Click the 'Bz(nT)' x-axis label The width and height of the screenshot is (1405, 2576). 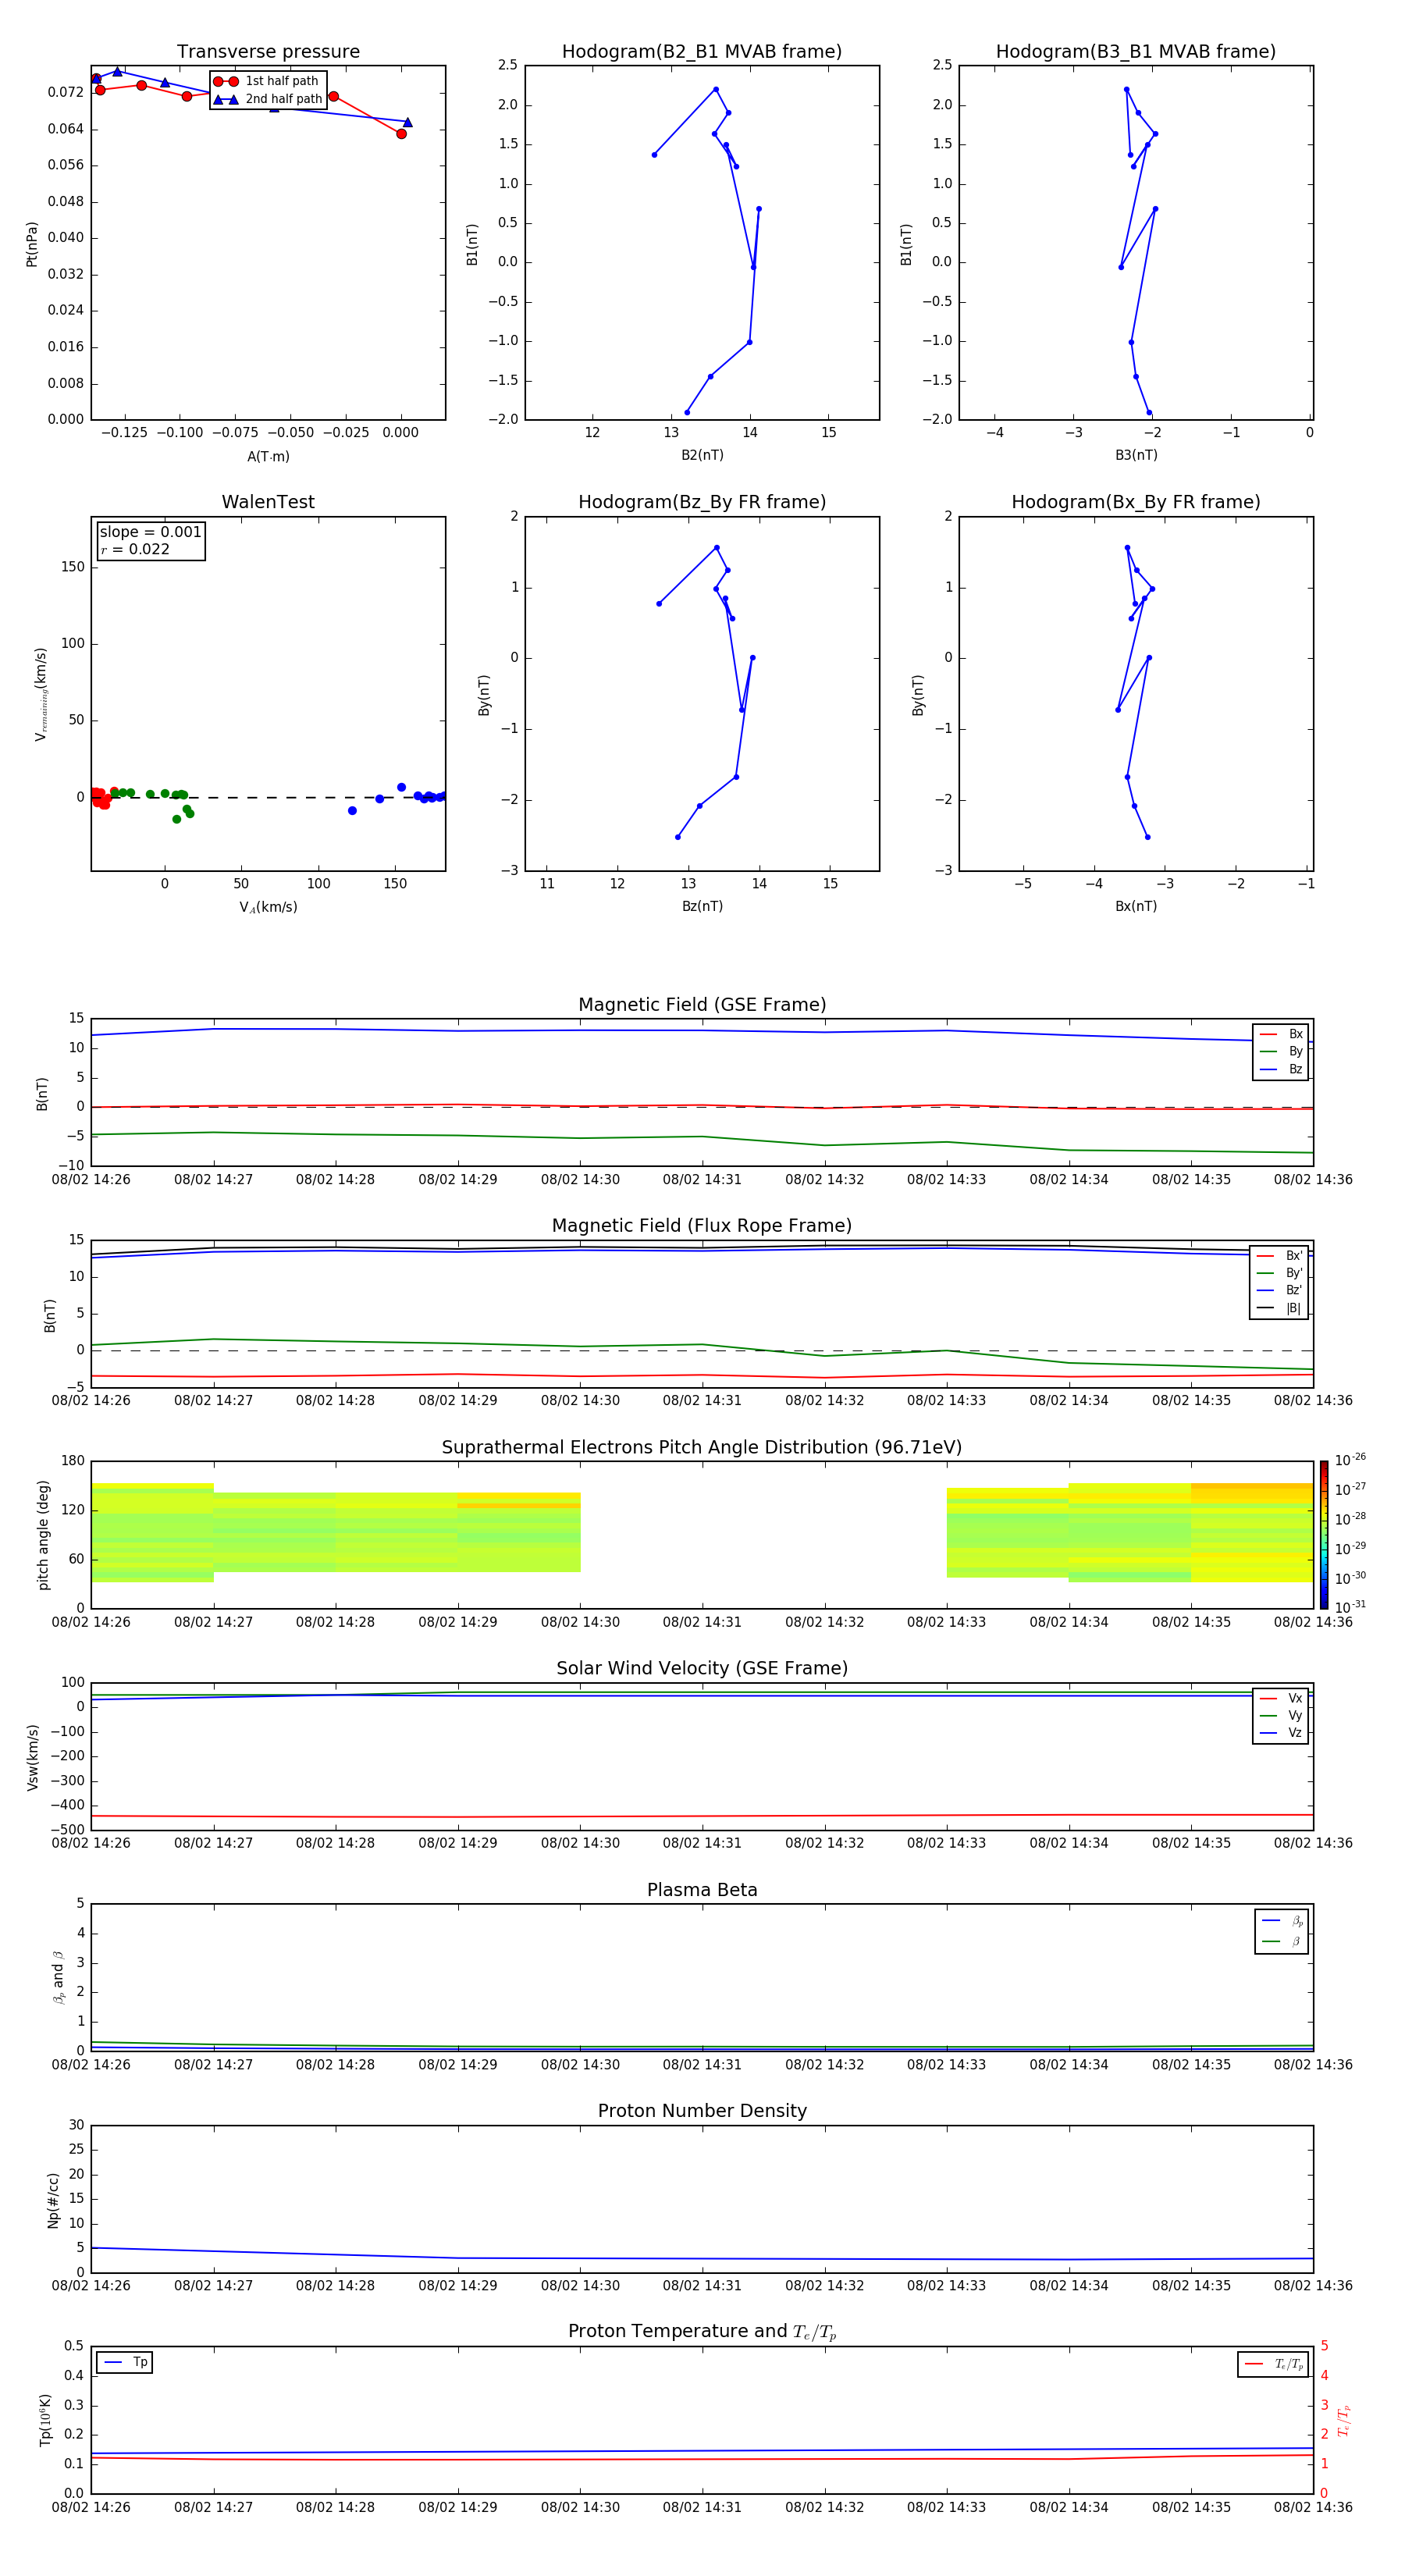coord(702,906)
